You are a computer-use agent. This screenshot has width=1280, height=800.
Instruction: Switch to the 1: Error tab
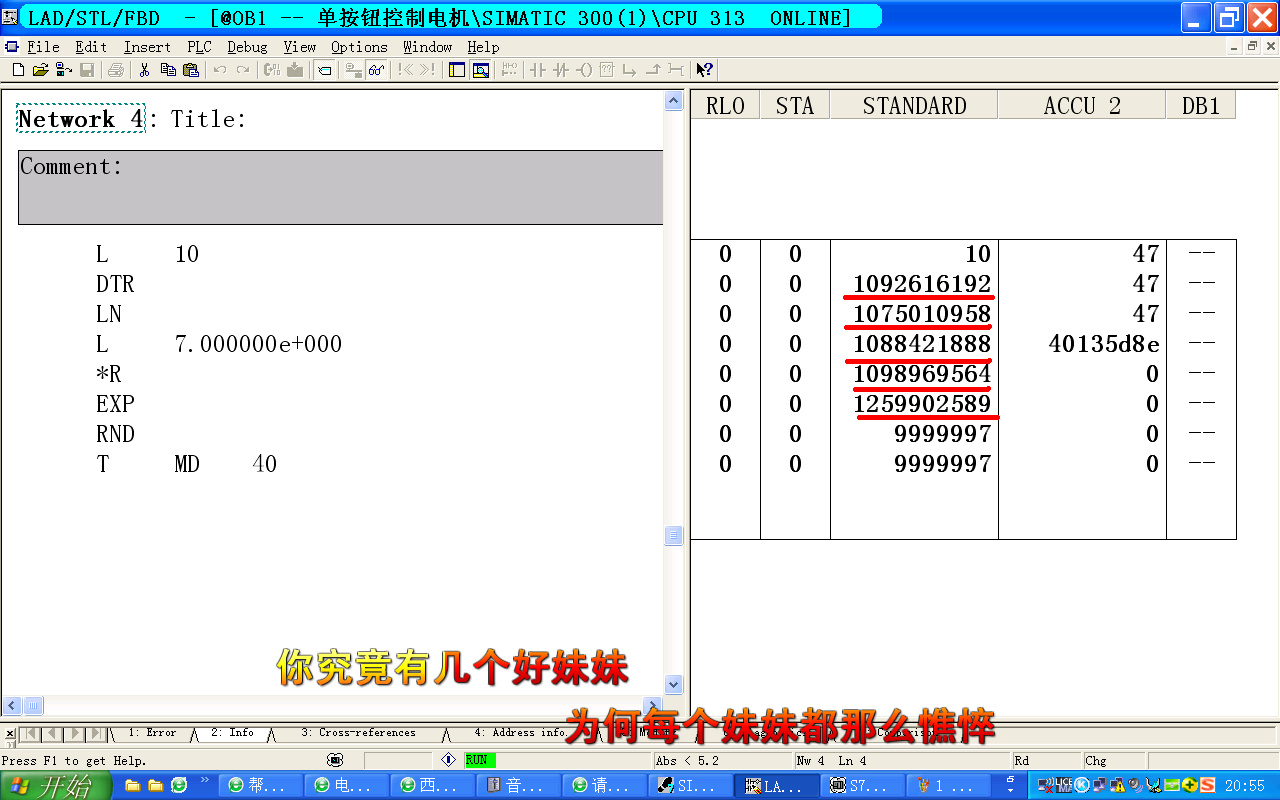tap(152, 733)
